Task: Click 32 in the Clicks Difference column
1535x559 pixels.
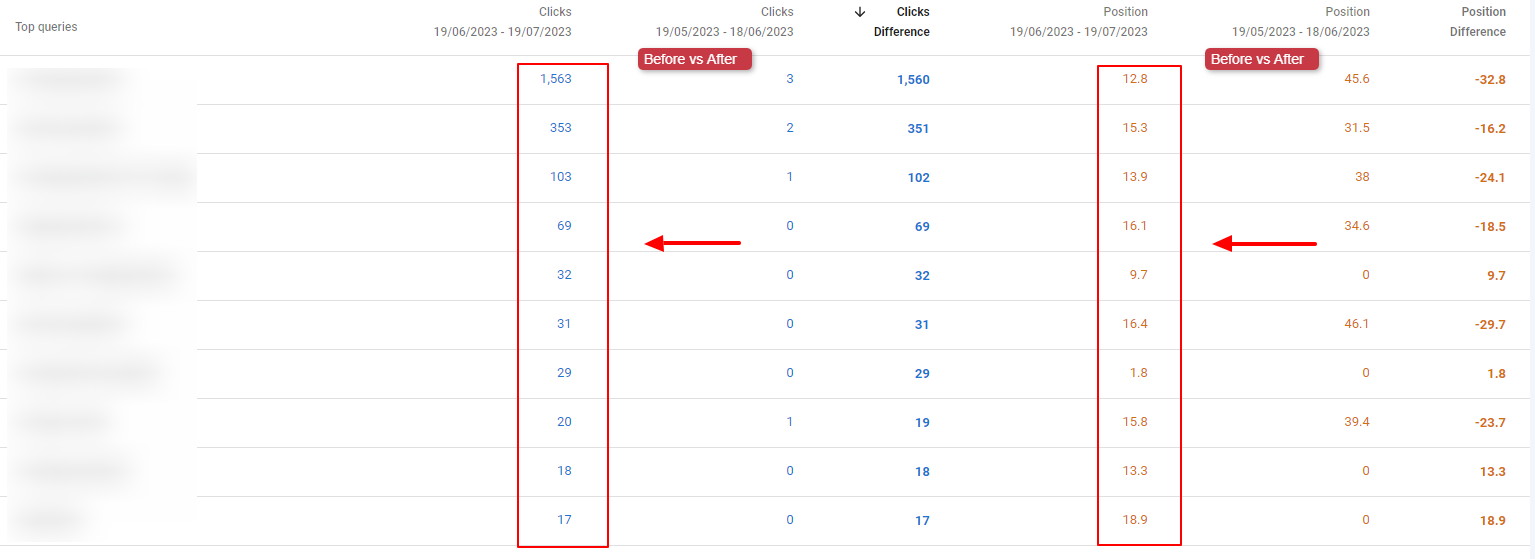Action: tap(922, 275)
